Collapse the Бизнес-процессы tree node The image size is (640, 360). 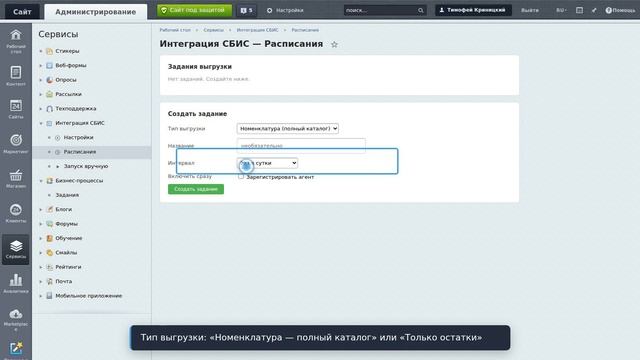pos(41,180)
